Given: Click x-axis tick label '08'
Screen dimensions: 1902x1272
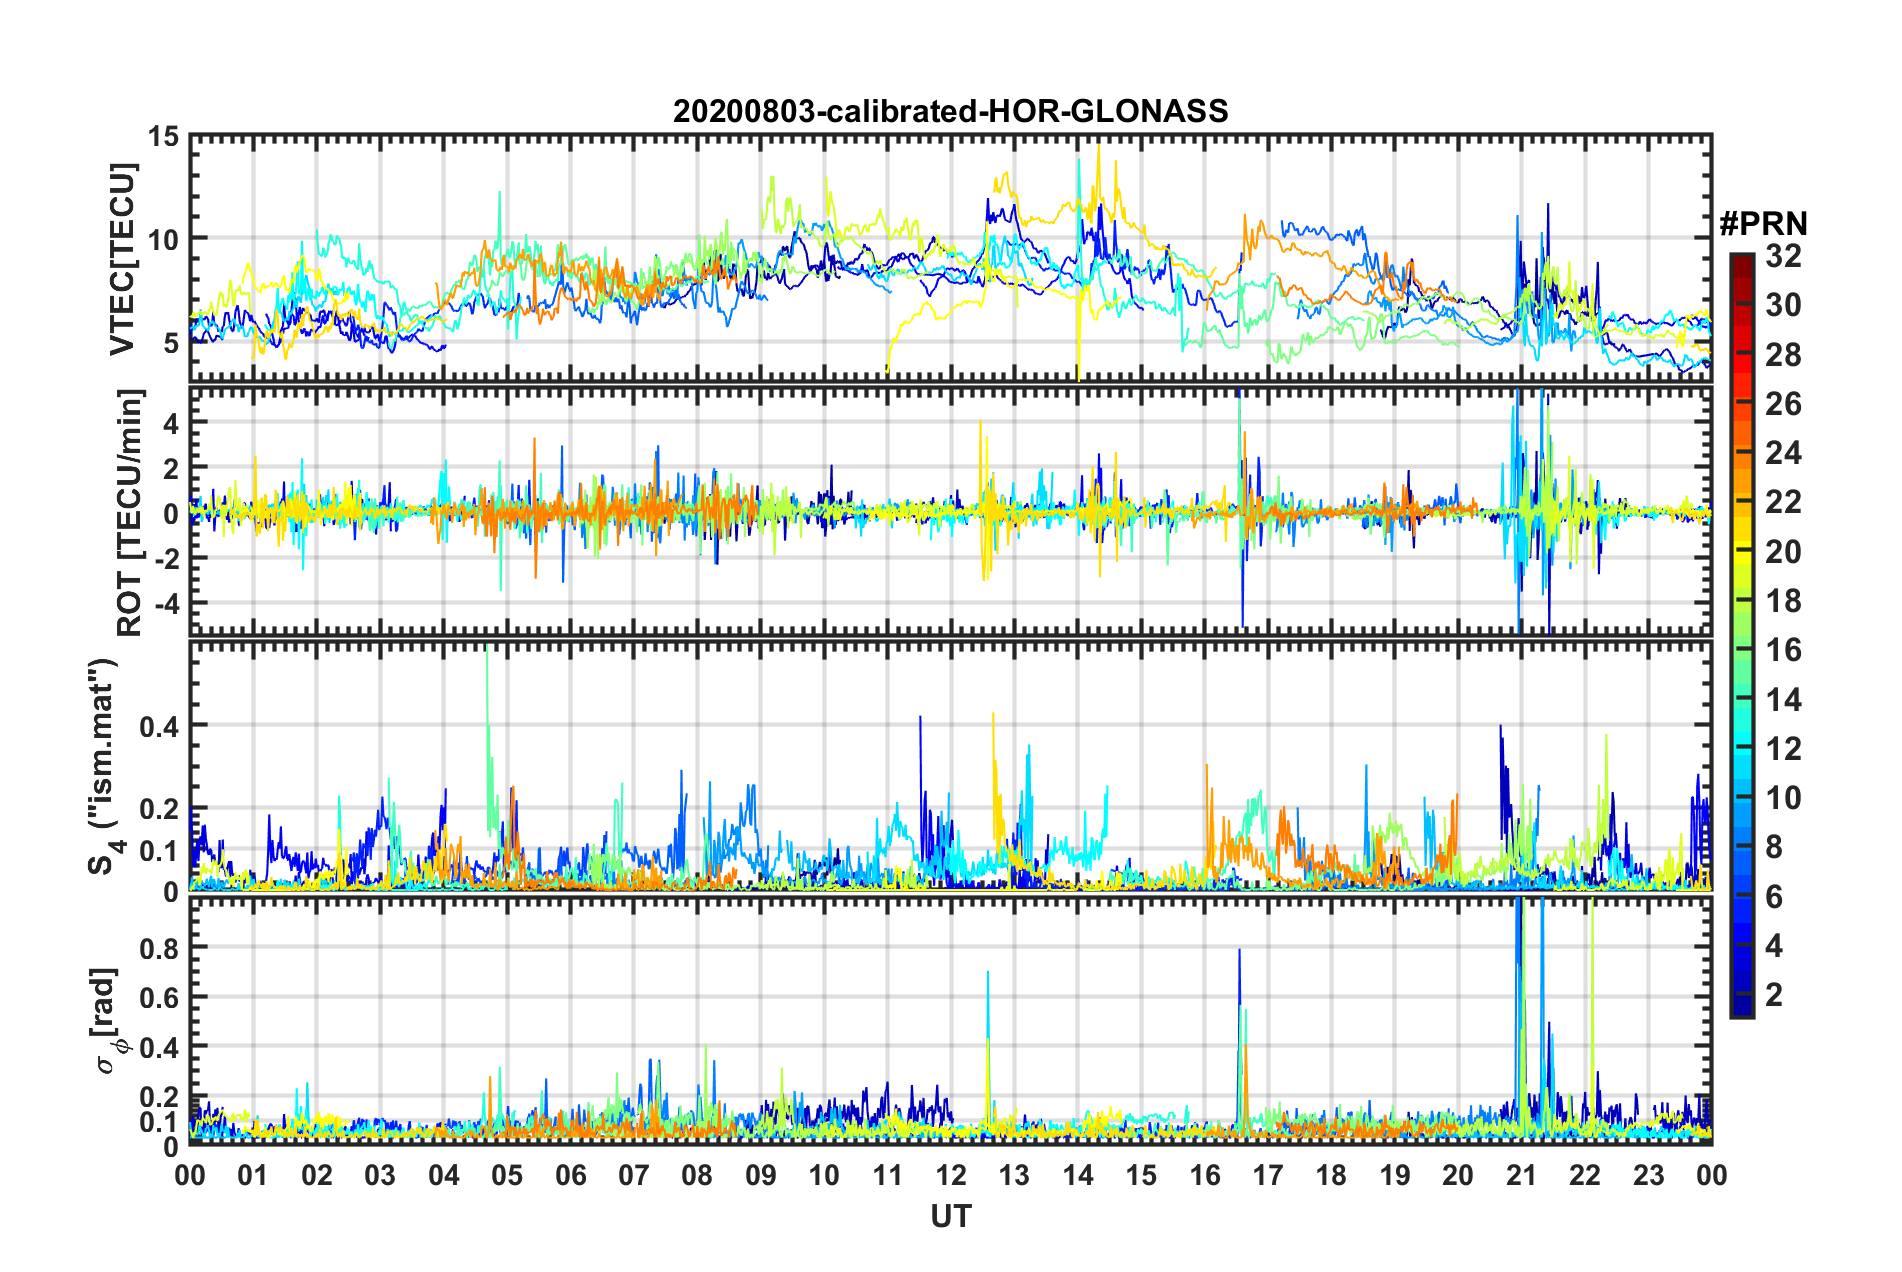Looking at the screenshot, I should 697,1175.
